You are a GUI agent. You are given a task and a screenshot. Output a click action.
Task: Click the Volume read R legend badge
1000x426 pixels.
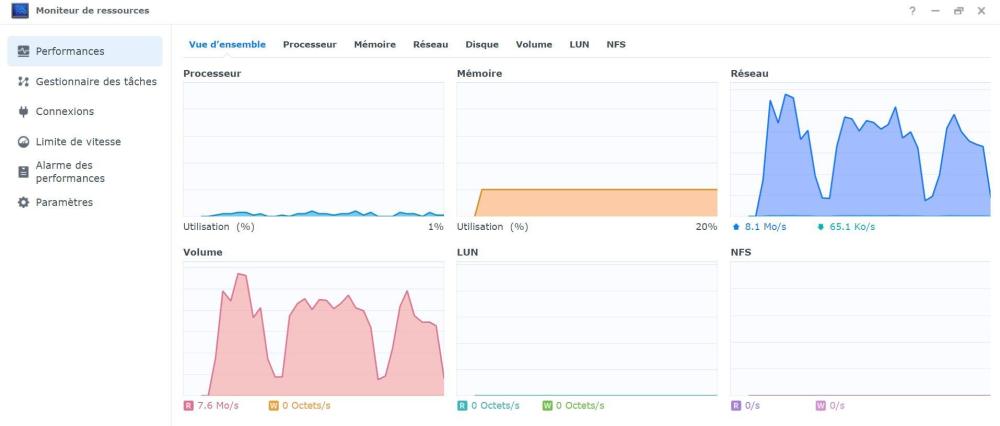point(188,406)
